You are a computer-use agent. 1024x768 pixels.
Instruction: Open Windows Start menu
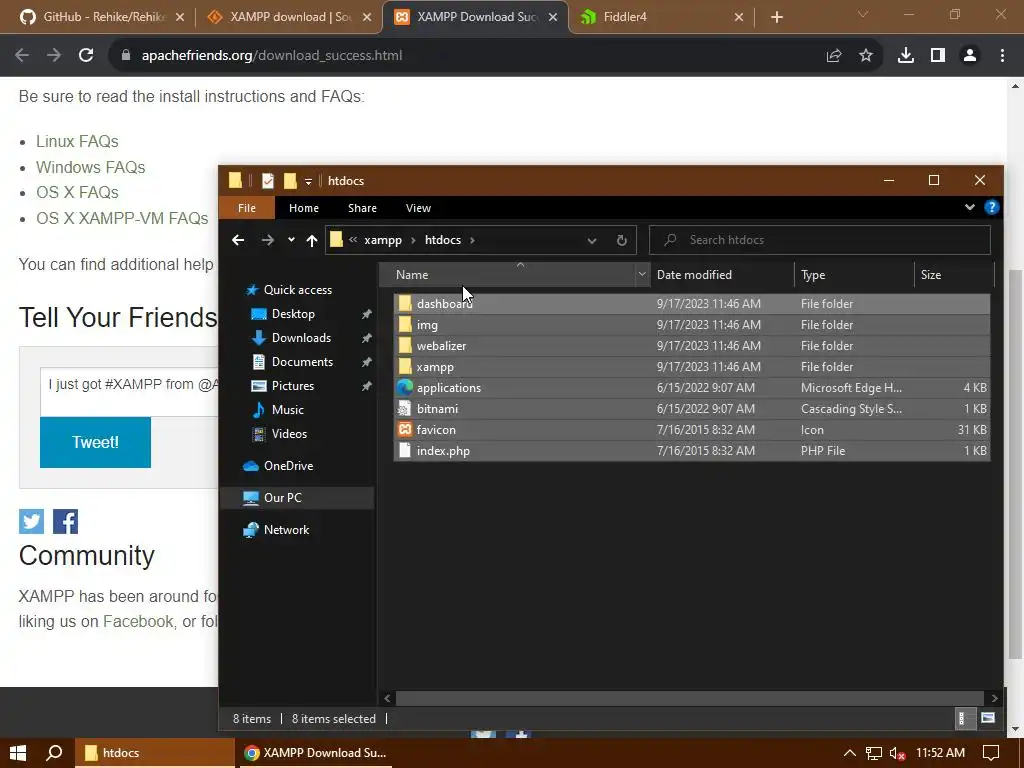(18, 753)
